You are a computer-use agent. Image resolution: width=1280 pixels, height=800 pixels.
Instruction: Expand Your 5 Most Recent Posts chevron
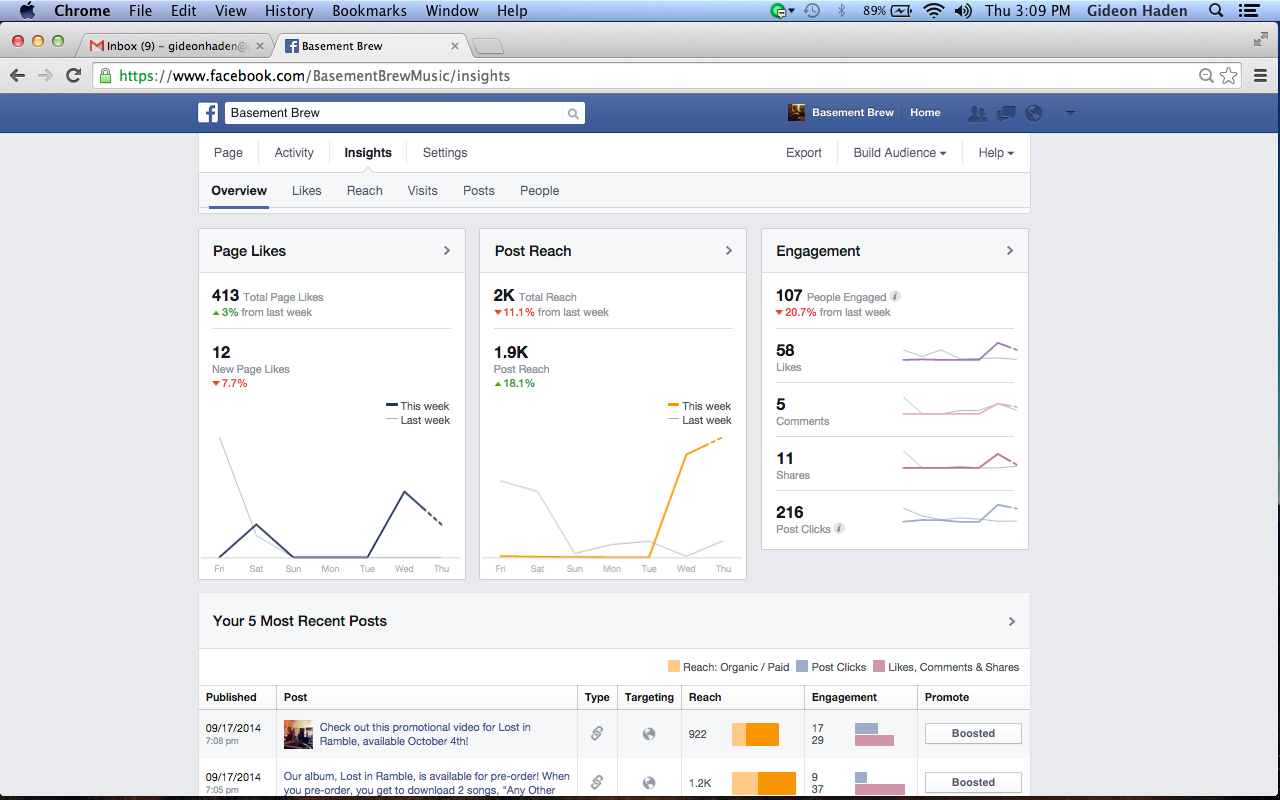pos(1012,621)
